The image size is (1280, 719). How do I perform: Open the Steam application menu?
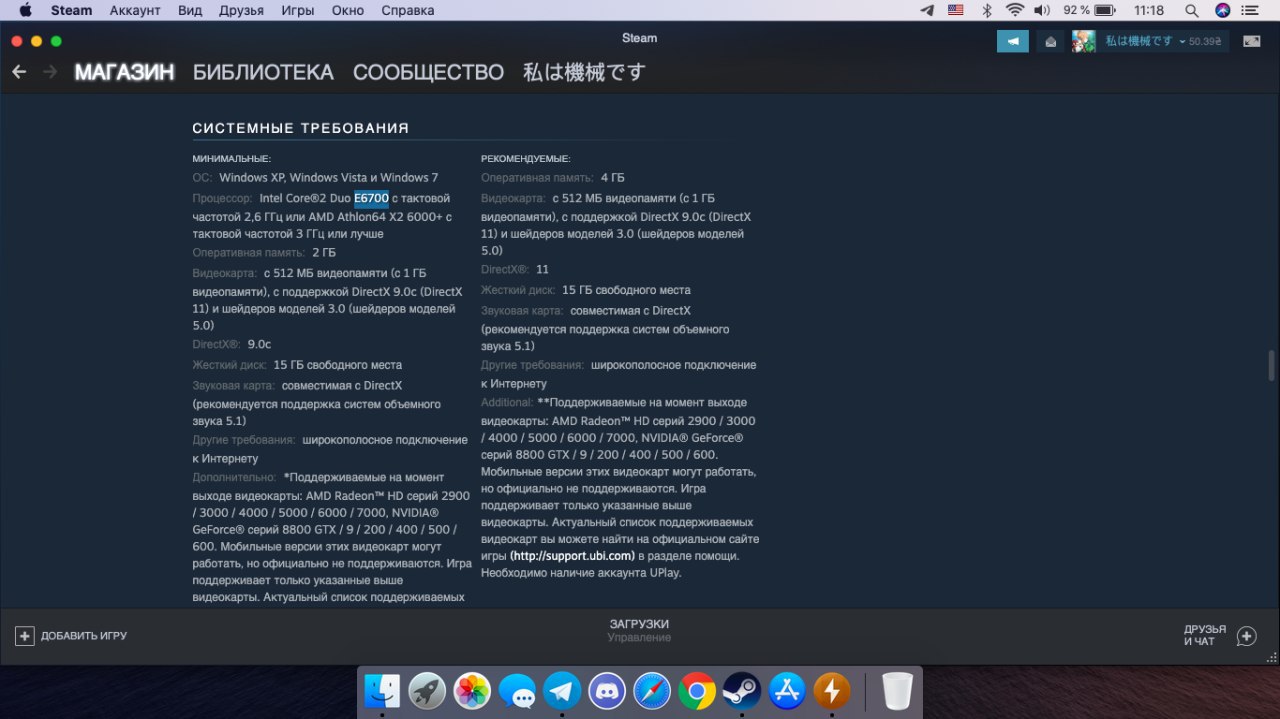[x=71, y=10]
